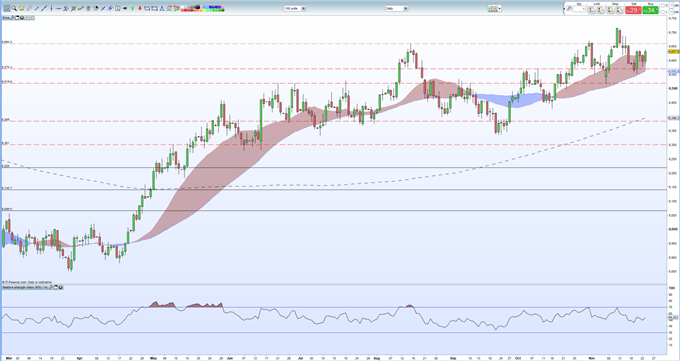Click the Relative Strength Index label tab
This screenshot has height=361, width=680.
[x=26, y=287]
